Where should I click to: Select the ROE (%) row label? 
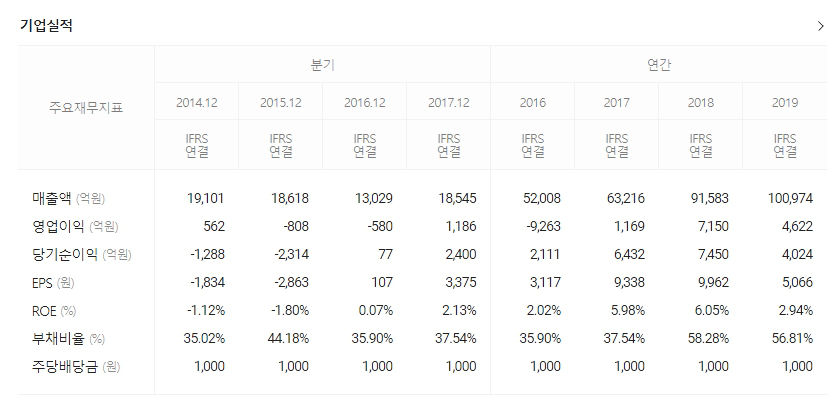(54, 310)
